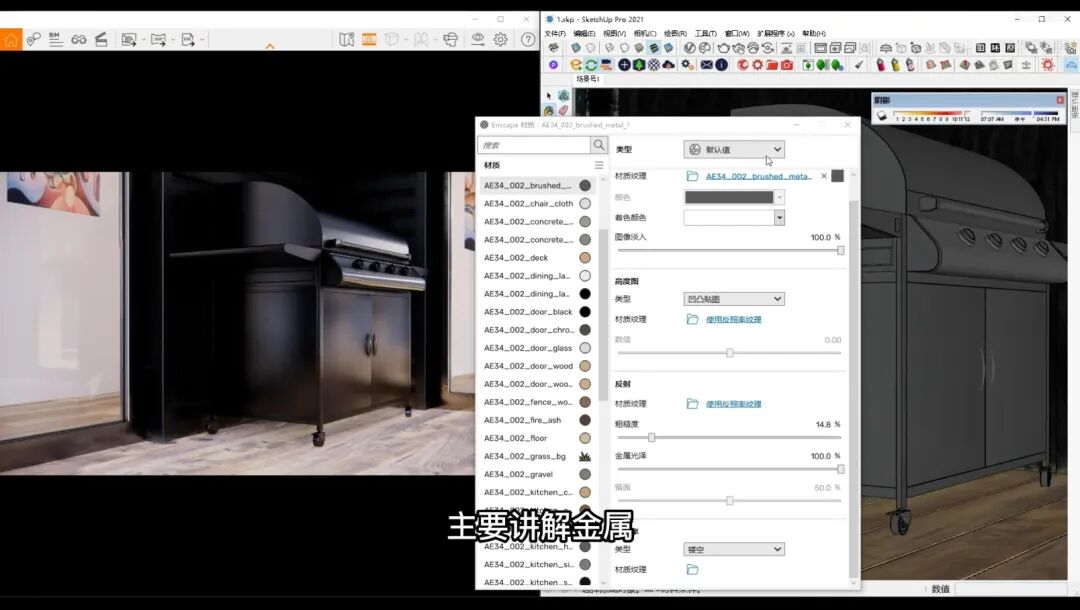The image size is (1080, 610).
Task: Click the AE34_002_brushed_metal texture link
Action: (759, 176)
